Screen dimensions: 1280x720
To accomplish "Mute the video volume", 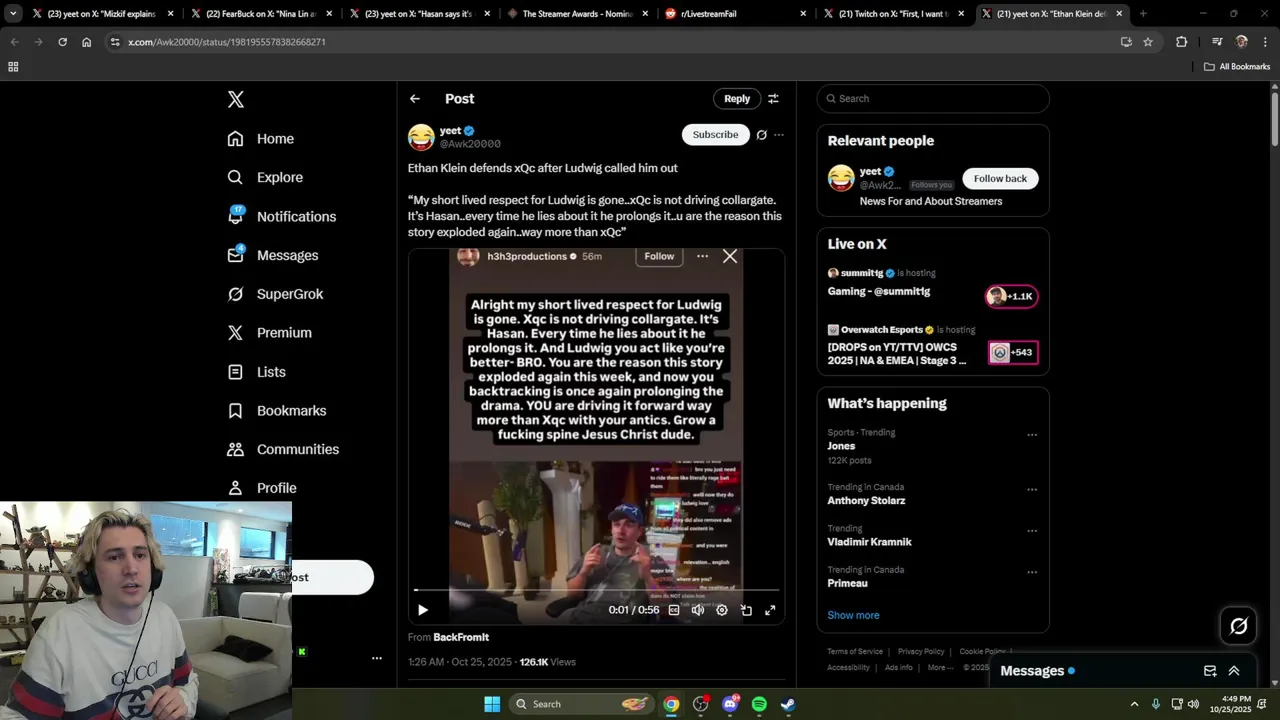I will [x=698, y=610].
